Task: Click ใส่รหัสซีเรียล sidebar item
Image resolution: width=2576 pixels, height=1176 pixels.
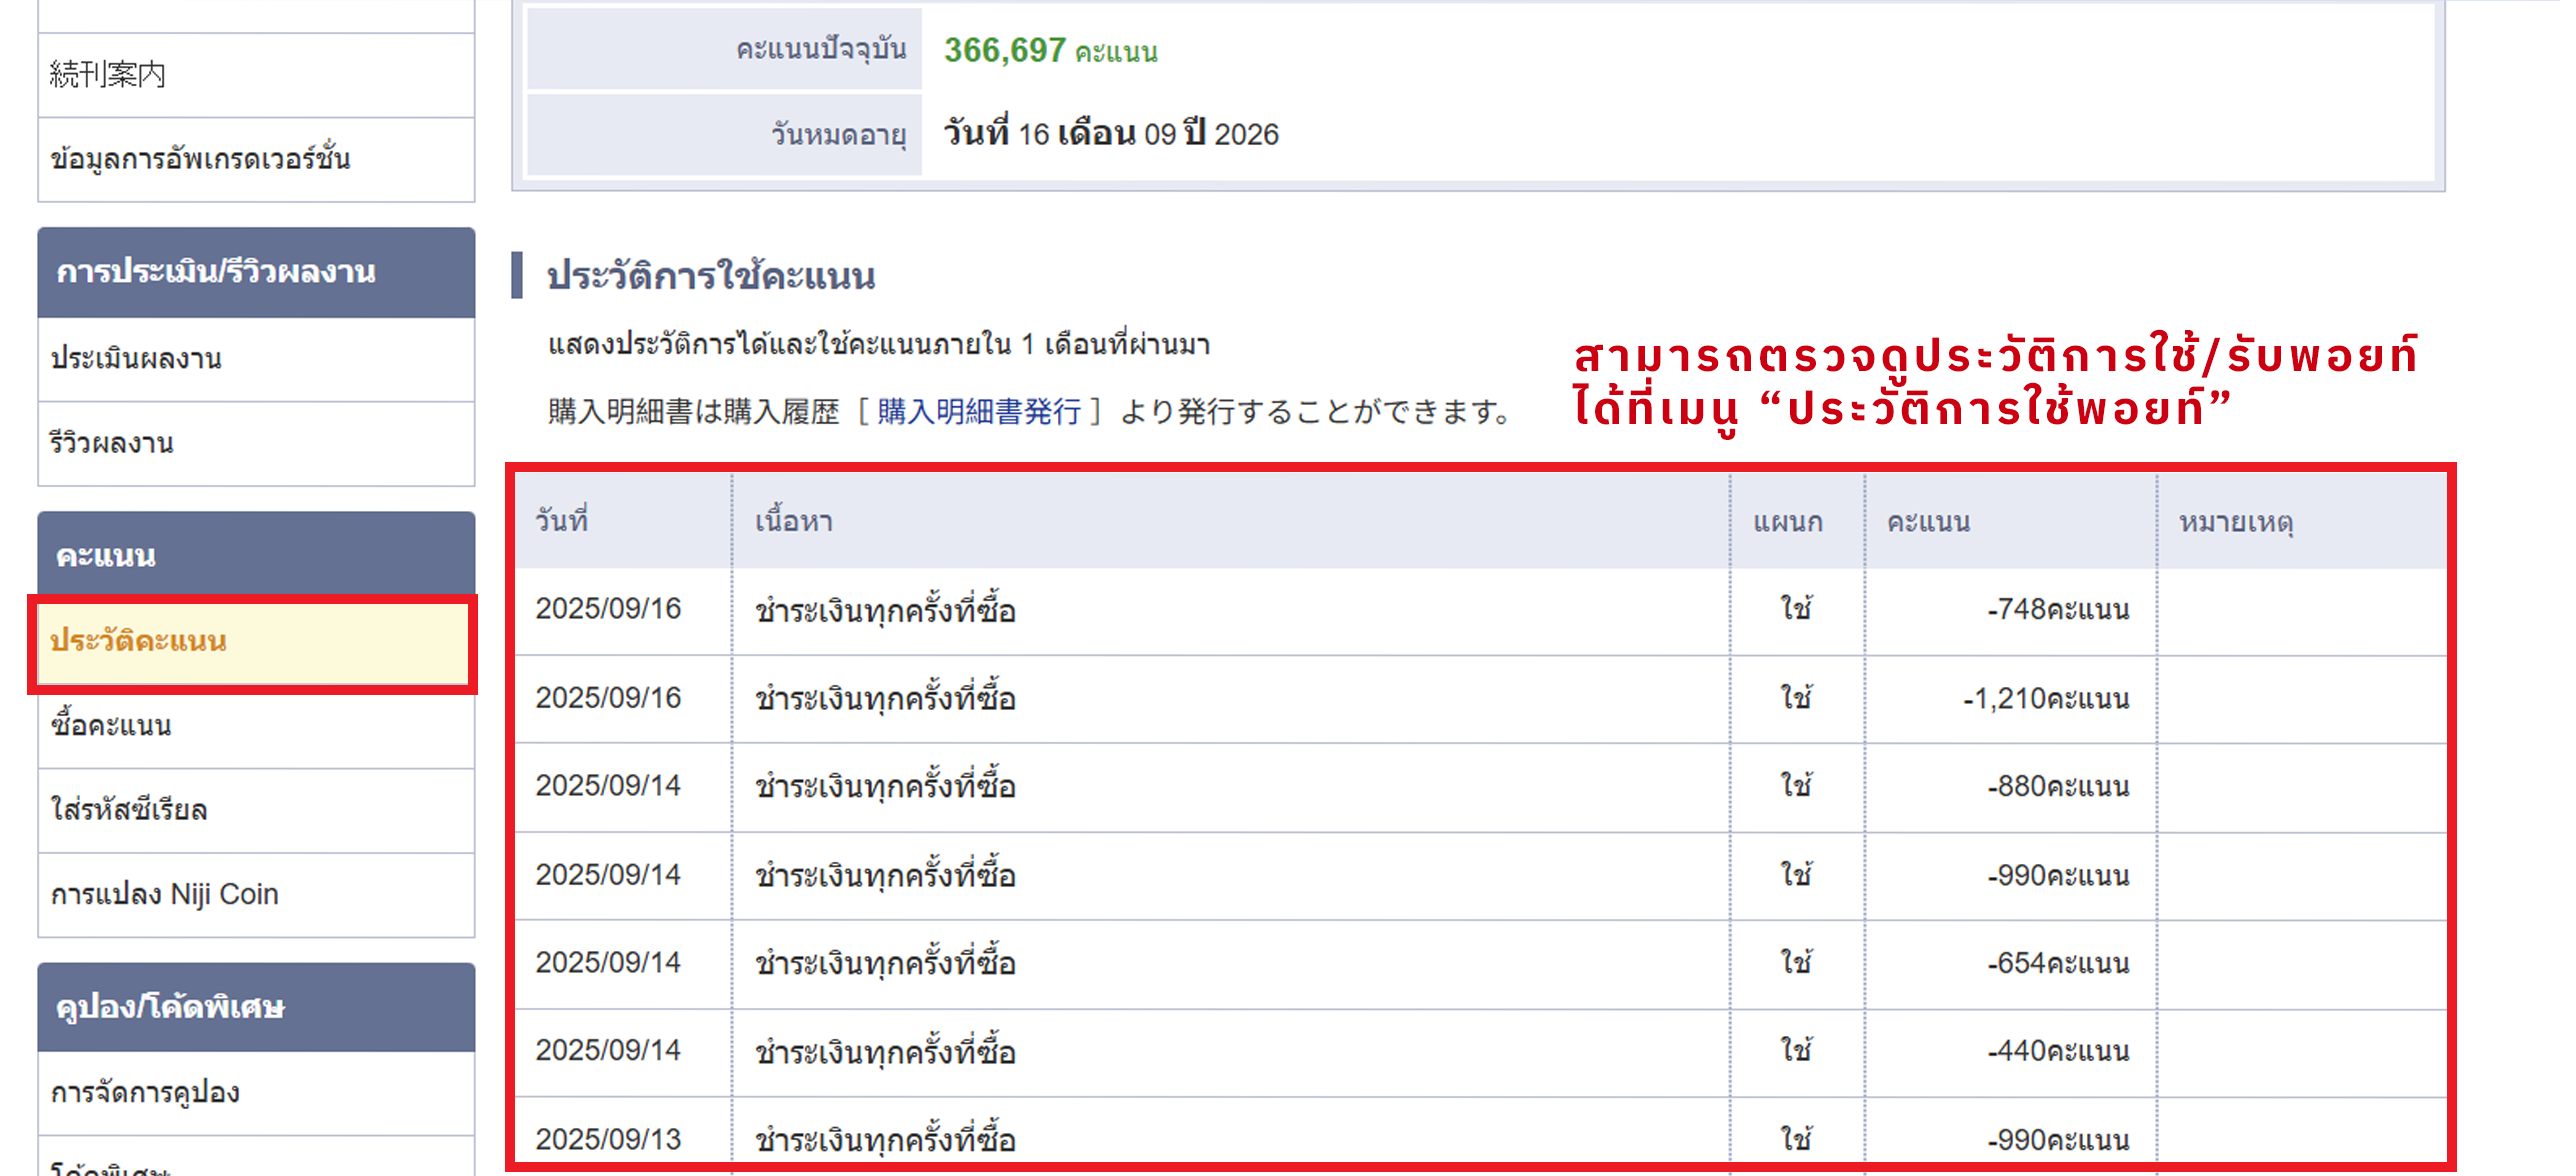Action: pos(129,809)
